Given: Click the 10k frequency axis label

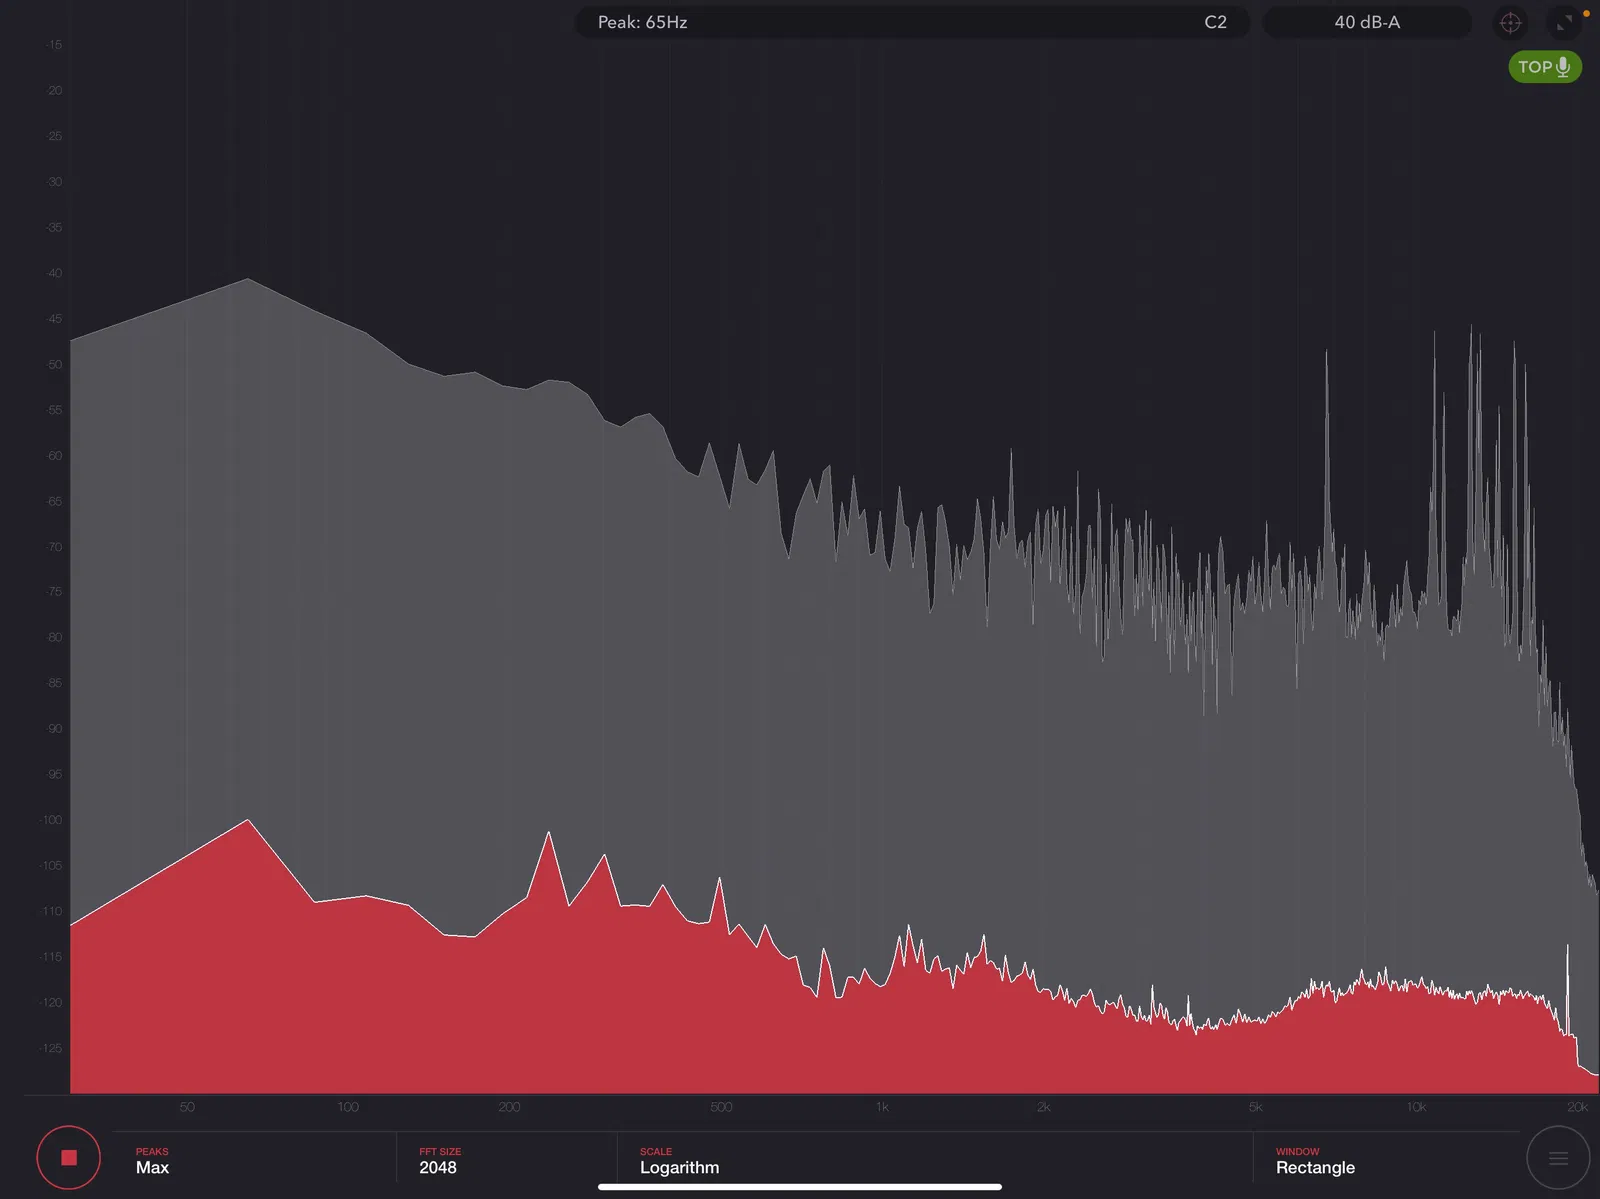Looking at the screenshot, I should [1416, 1107].
